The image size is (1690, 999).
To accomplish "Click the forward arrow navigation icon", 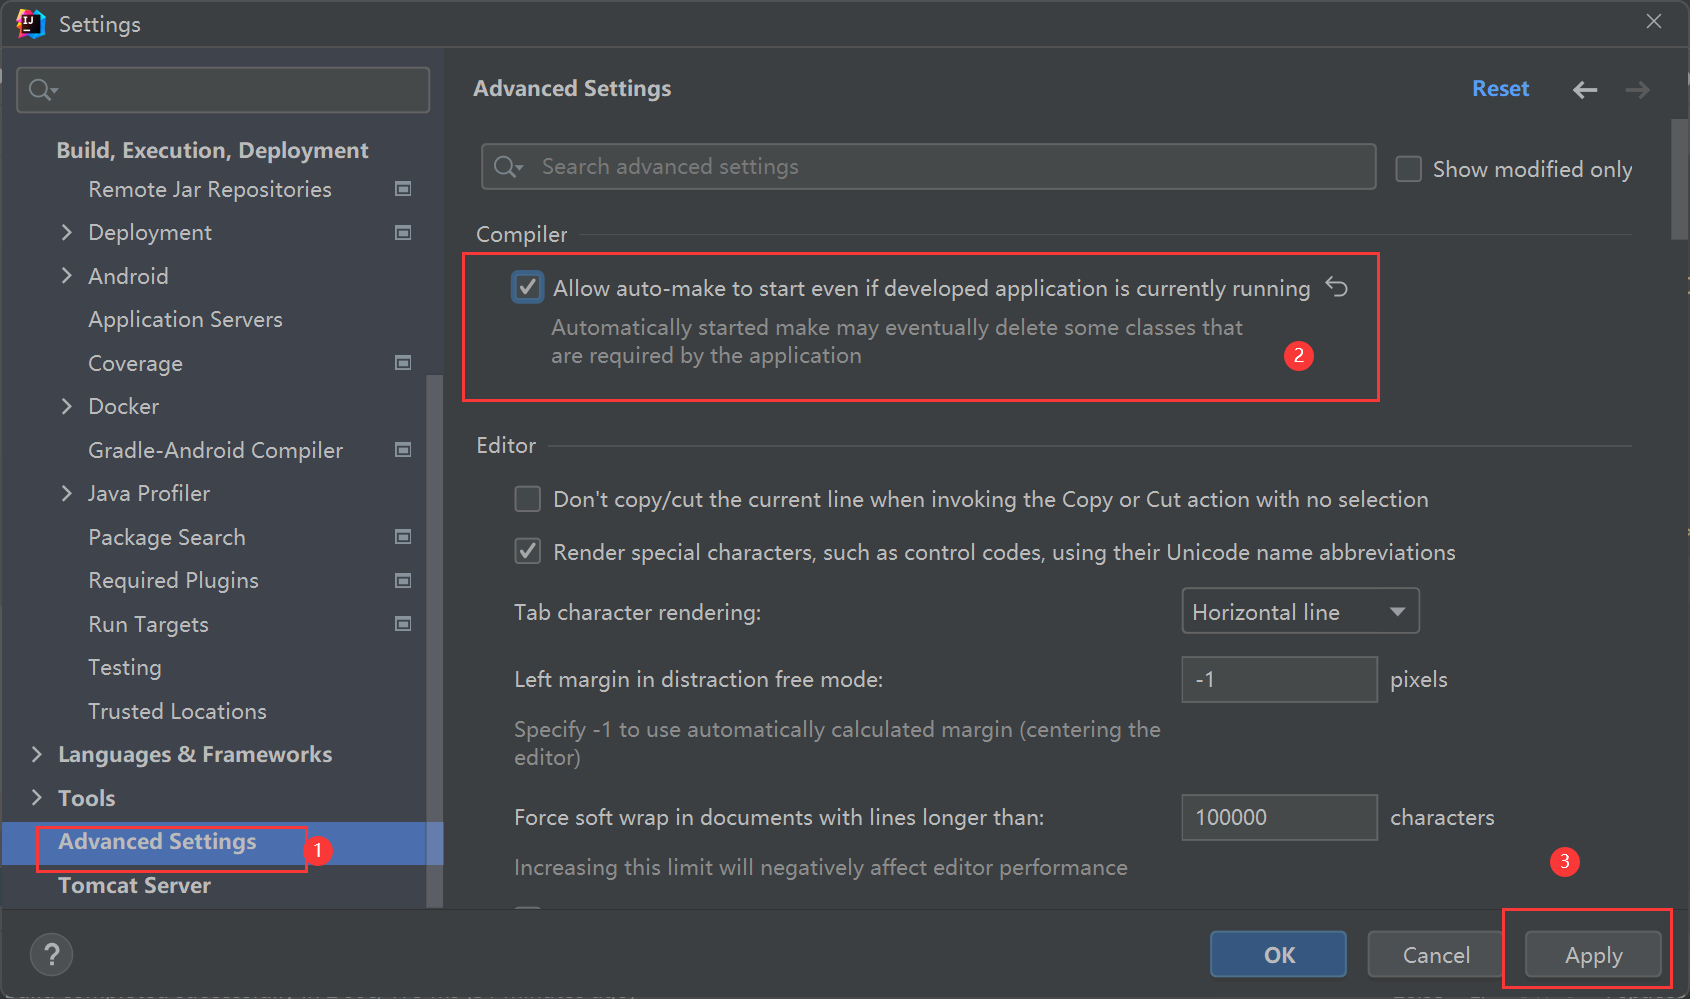I will (1637, 90).
